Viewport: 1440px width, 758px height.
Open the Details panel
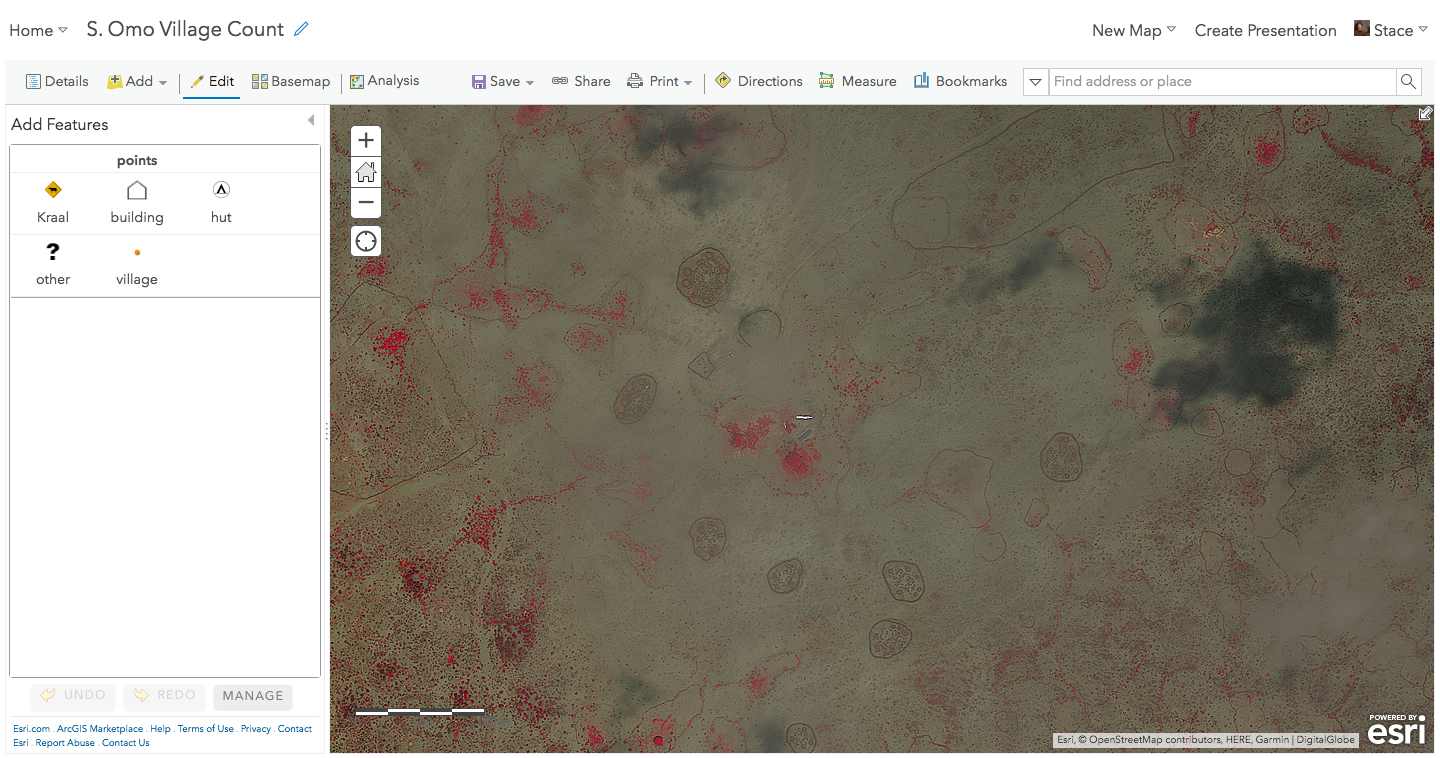(57, 81)
